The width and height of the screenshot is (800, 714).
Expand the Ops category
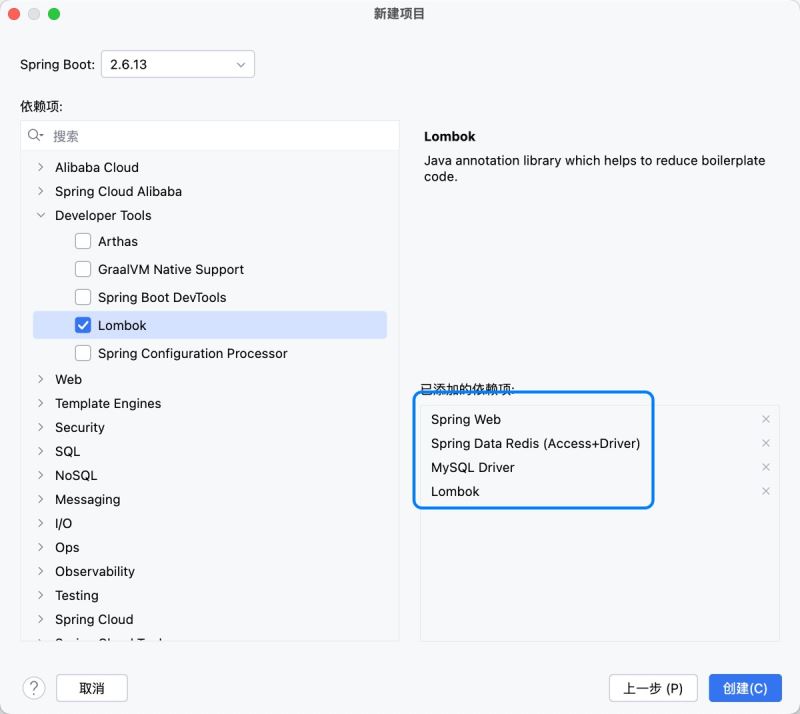(41, 547)
